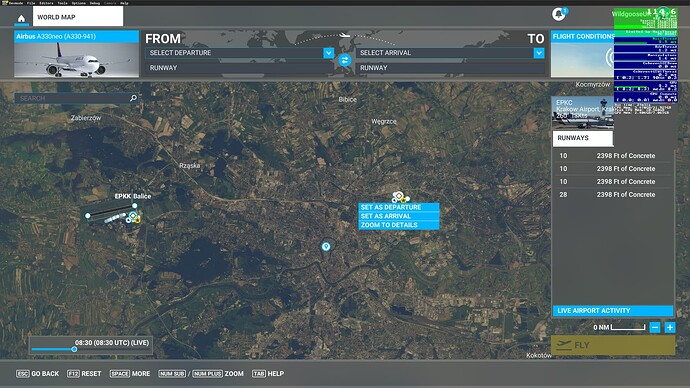Image resolution: width=690 pixels, height=388 pixels.
Task: Open the arrival Runway selector
Action: (450, 68)
